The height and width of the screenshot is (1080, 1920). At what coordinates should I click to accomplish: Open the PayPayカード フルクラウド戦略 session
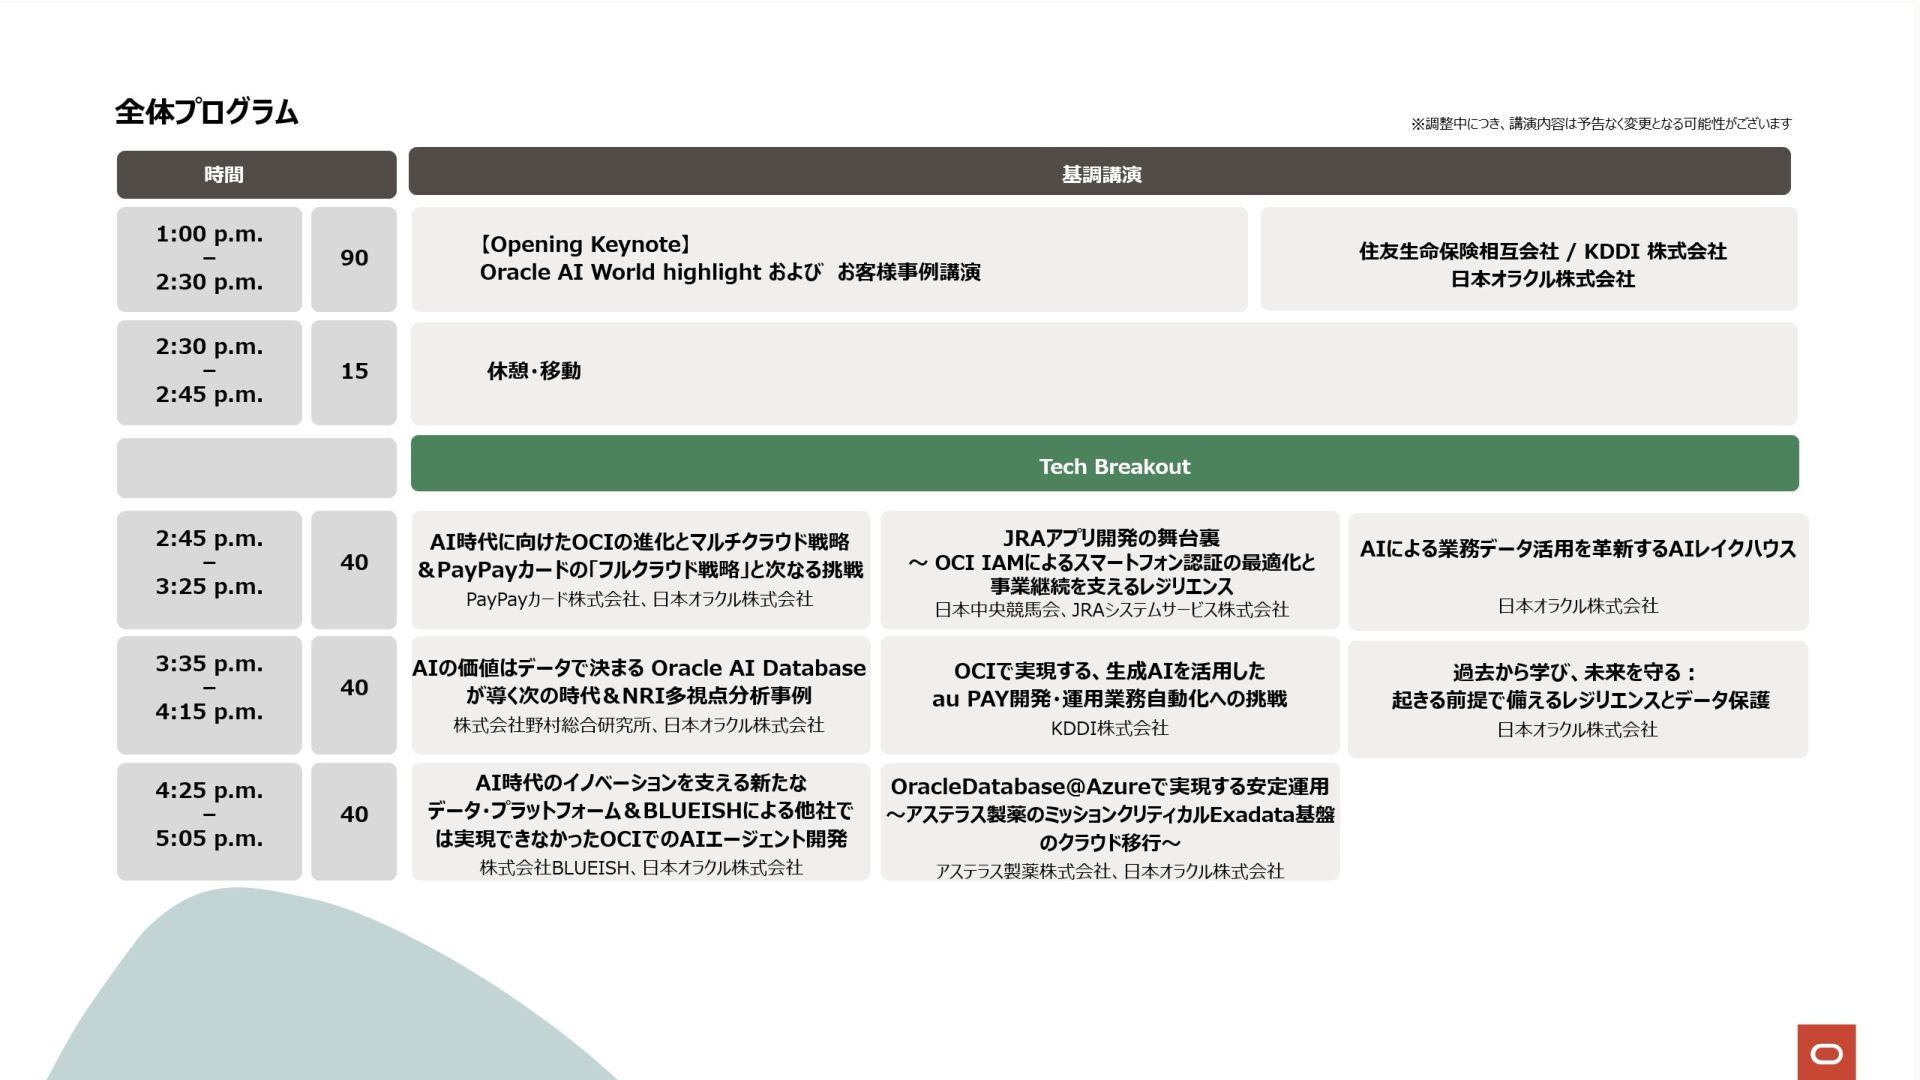(640, 570)
